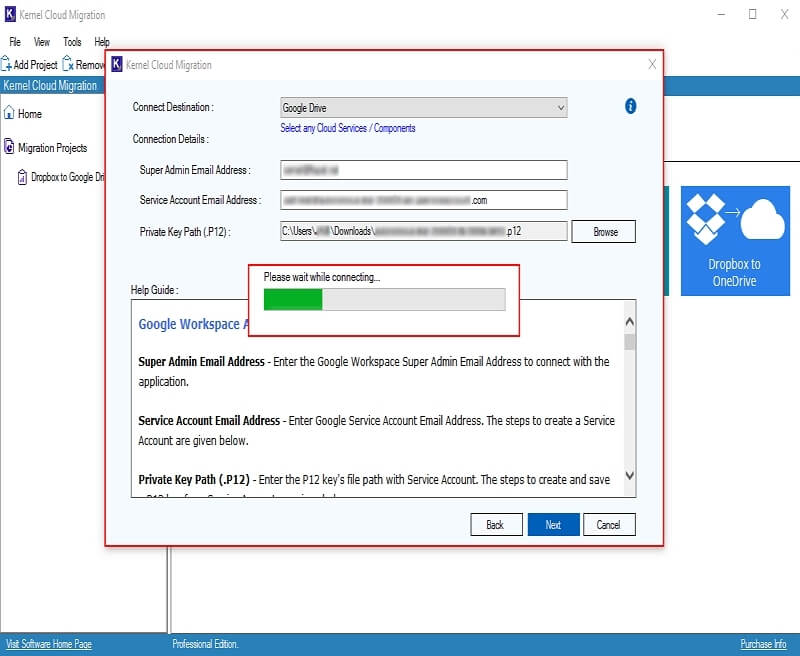Click the 'Please wait while connecting...' text

322,277
